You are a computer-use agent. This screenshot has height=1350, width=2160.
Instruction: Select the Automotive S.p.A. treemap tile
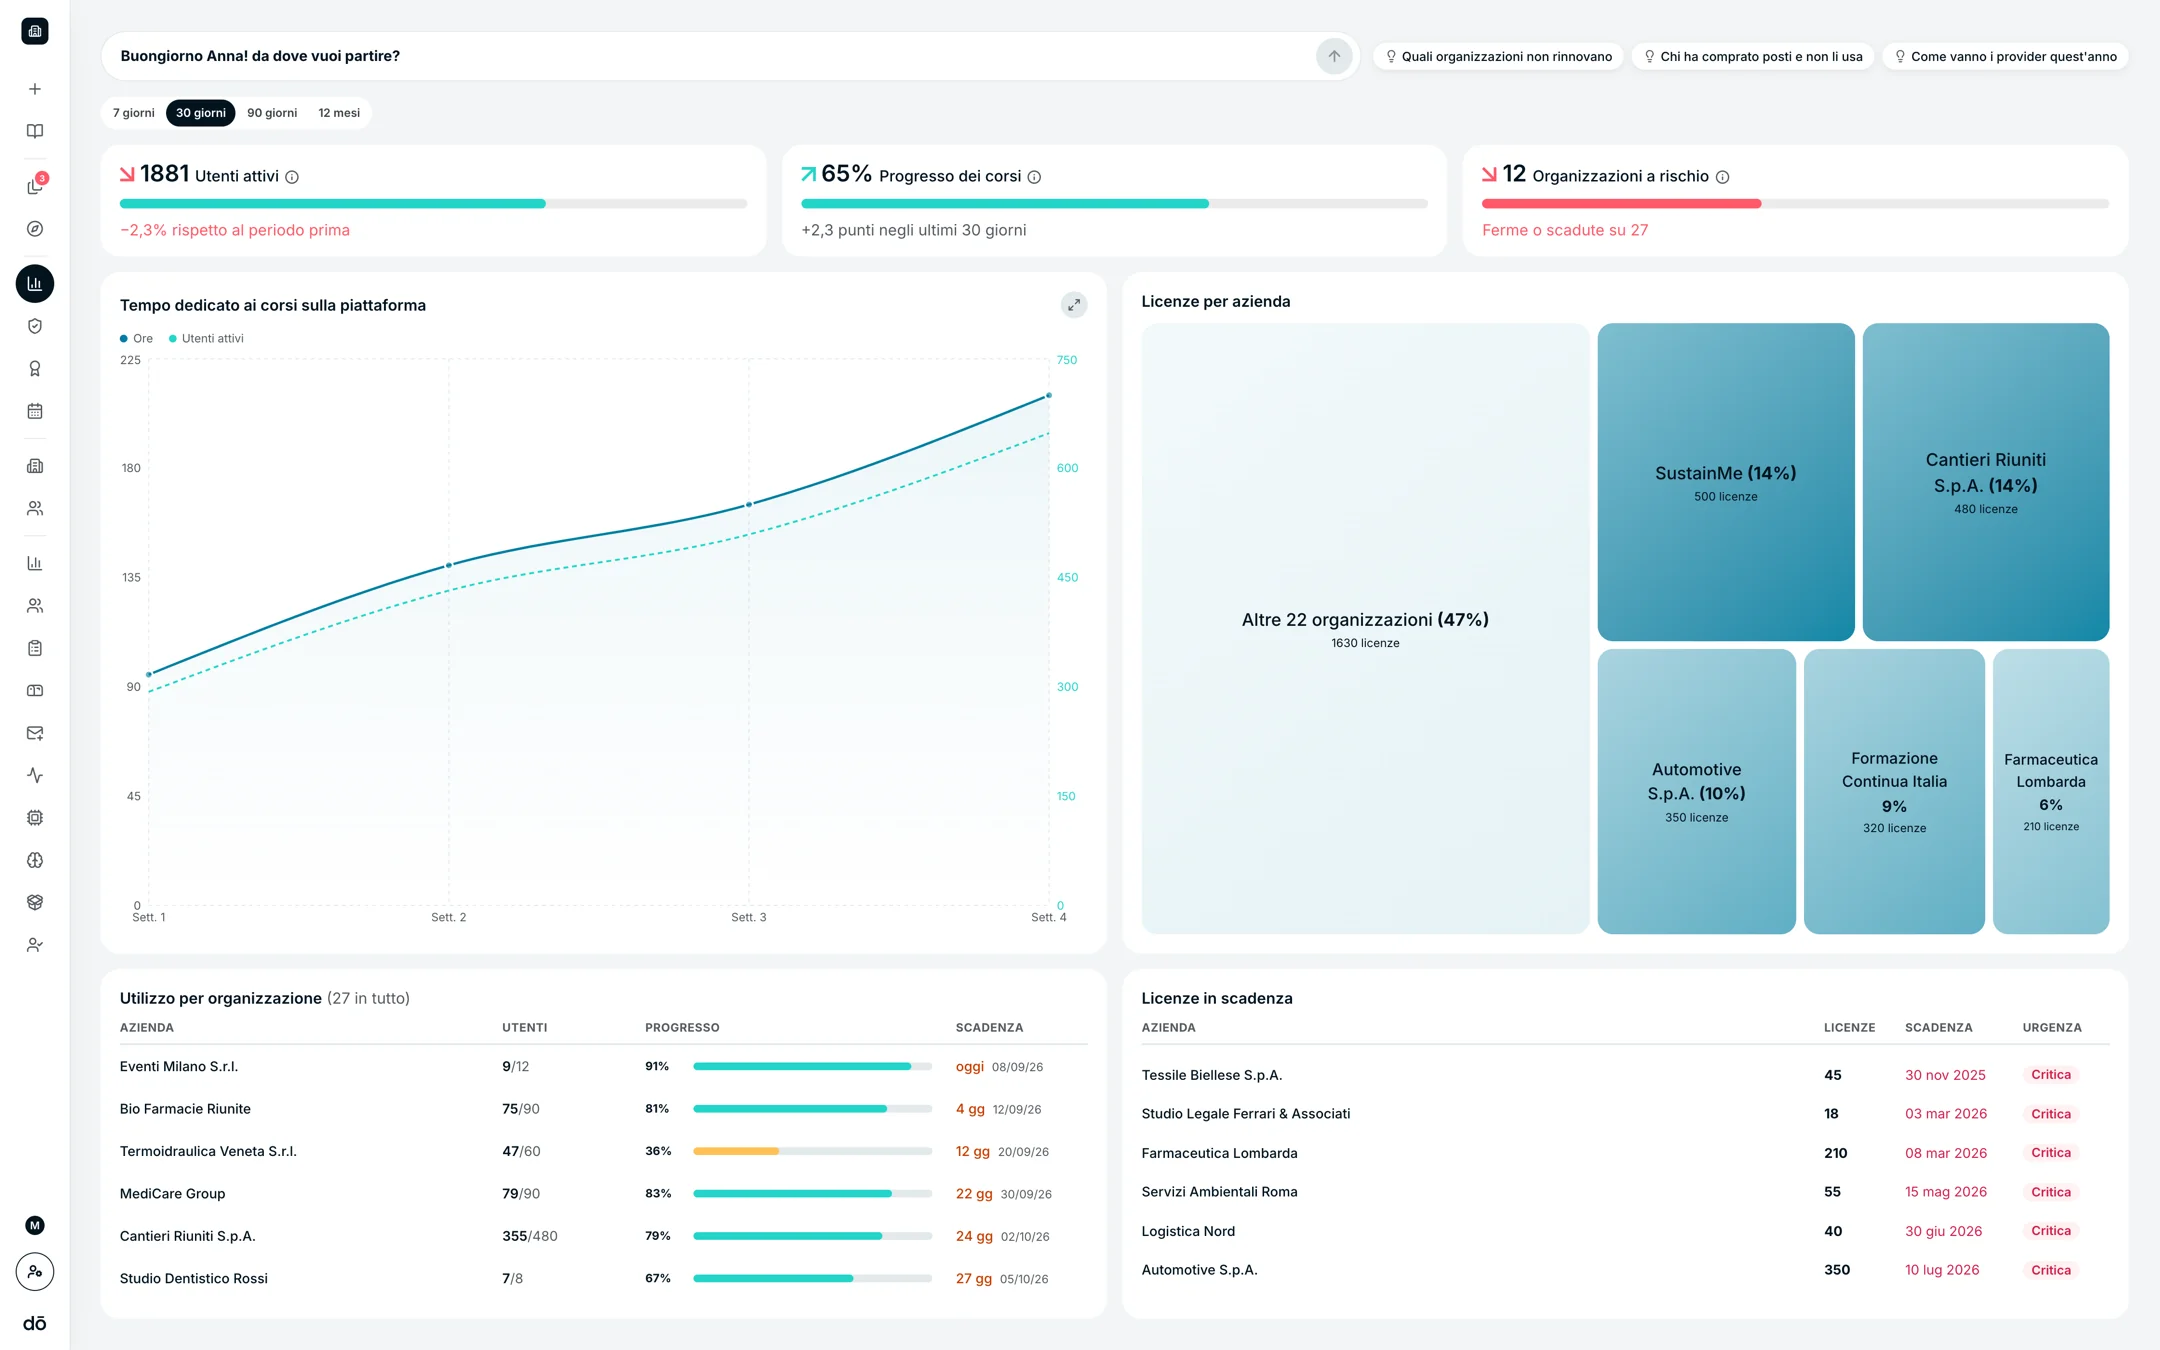tap(1697, 792)
